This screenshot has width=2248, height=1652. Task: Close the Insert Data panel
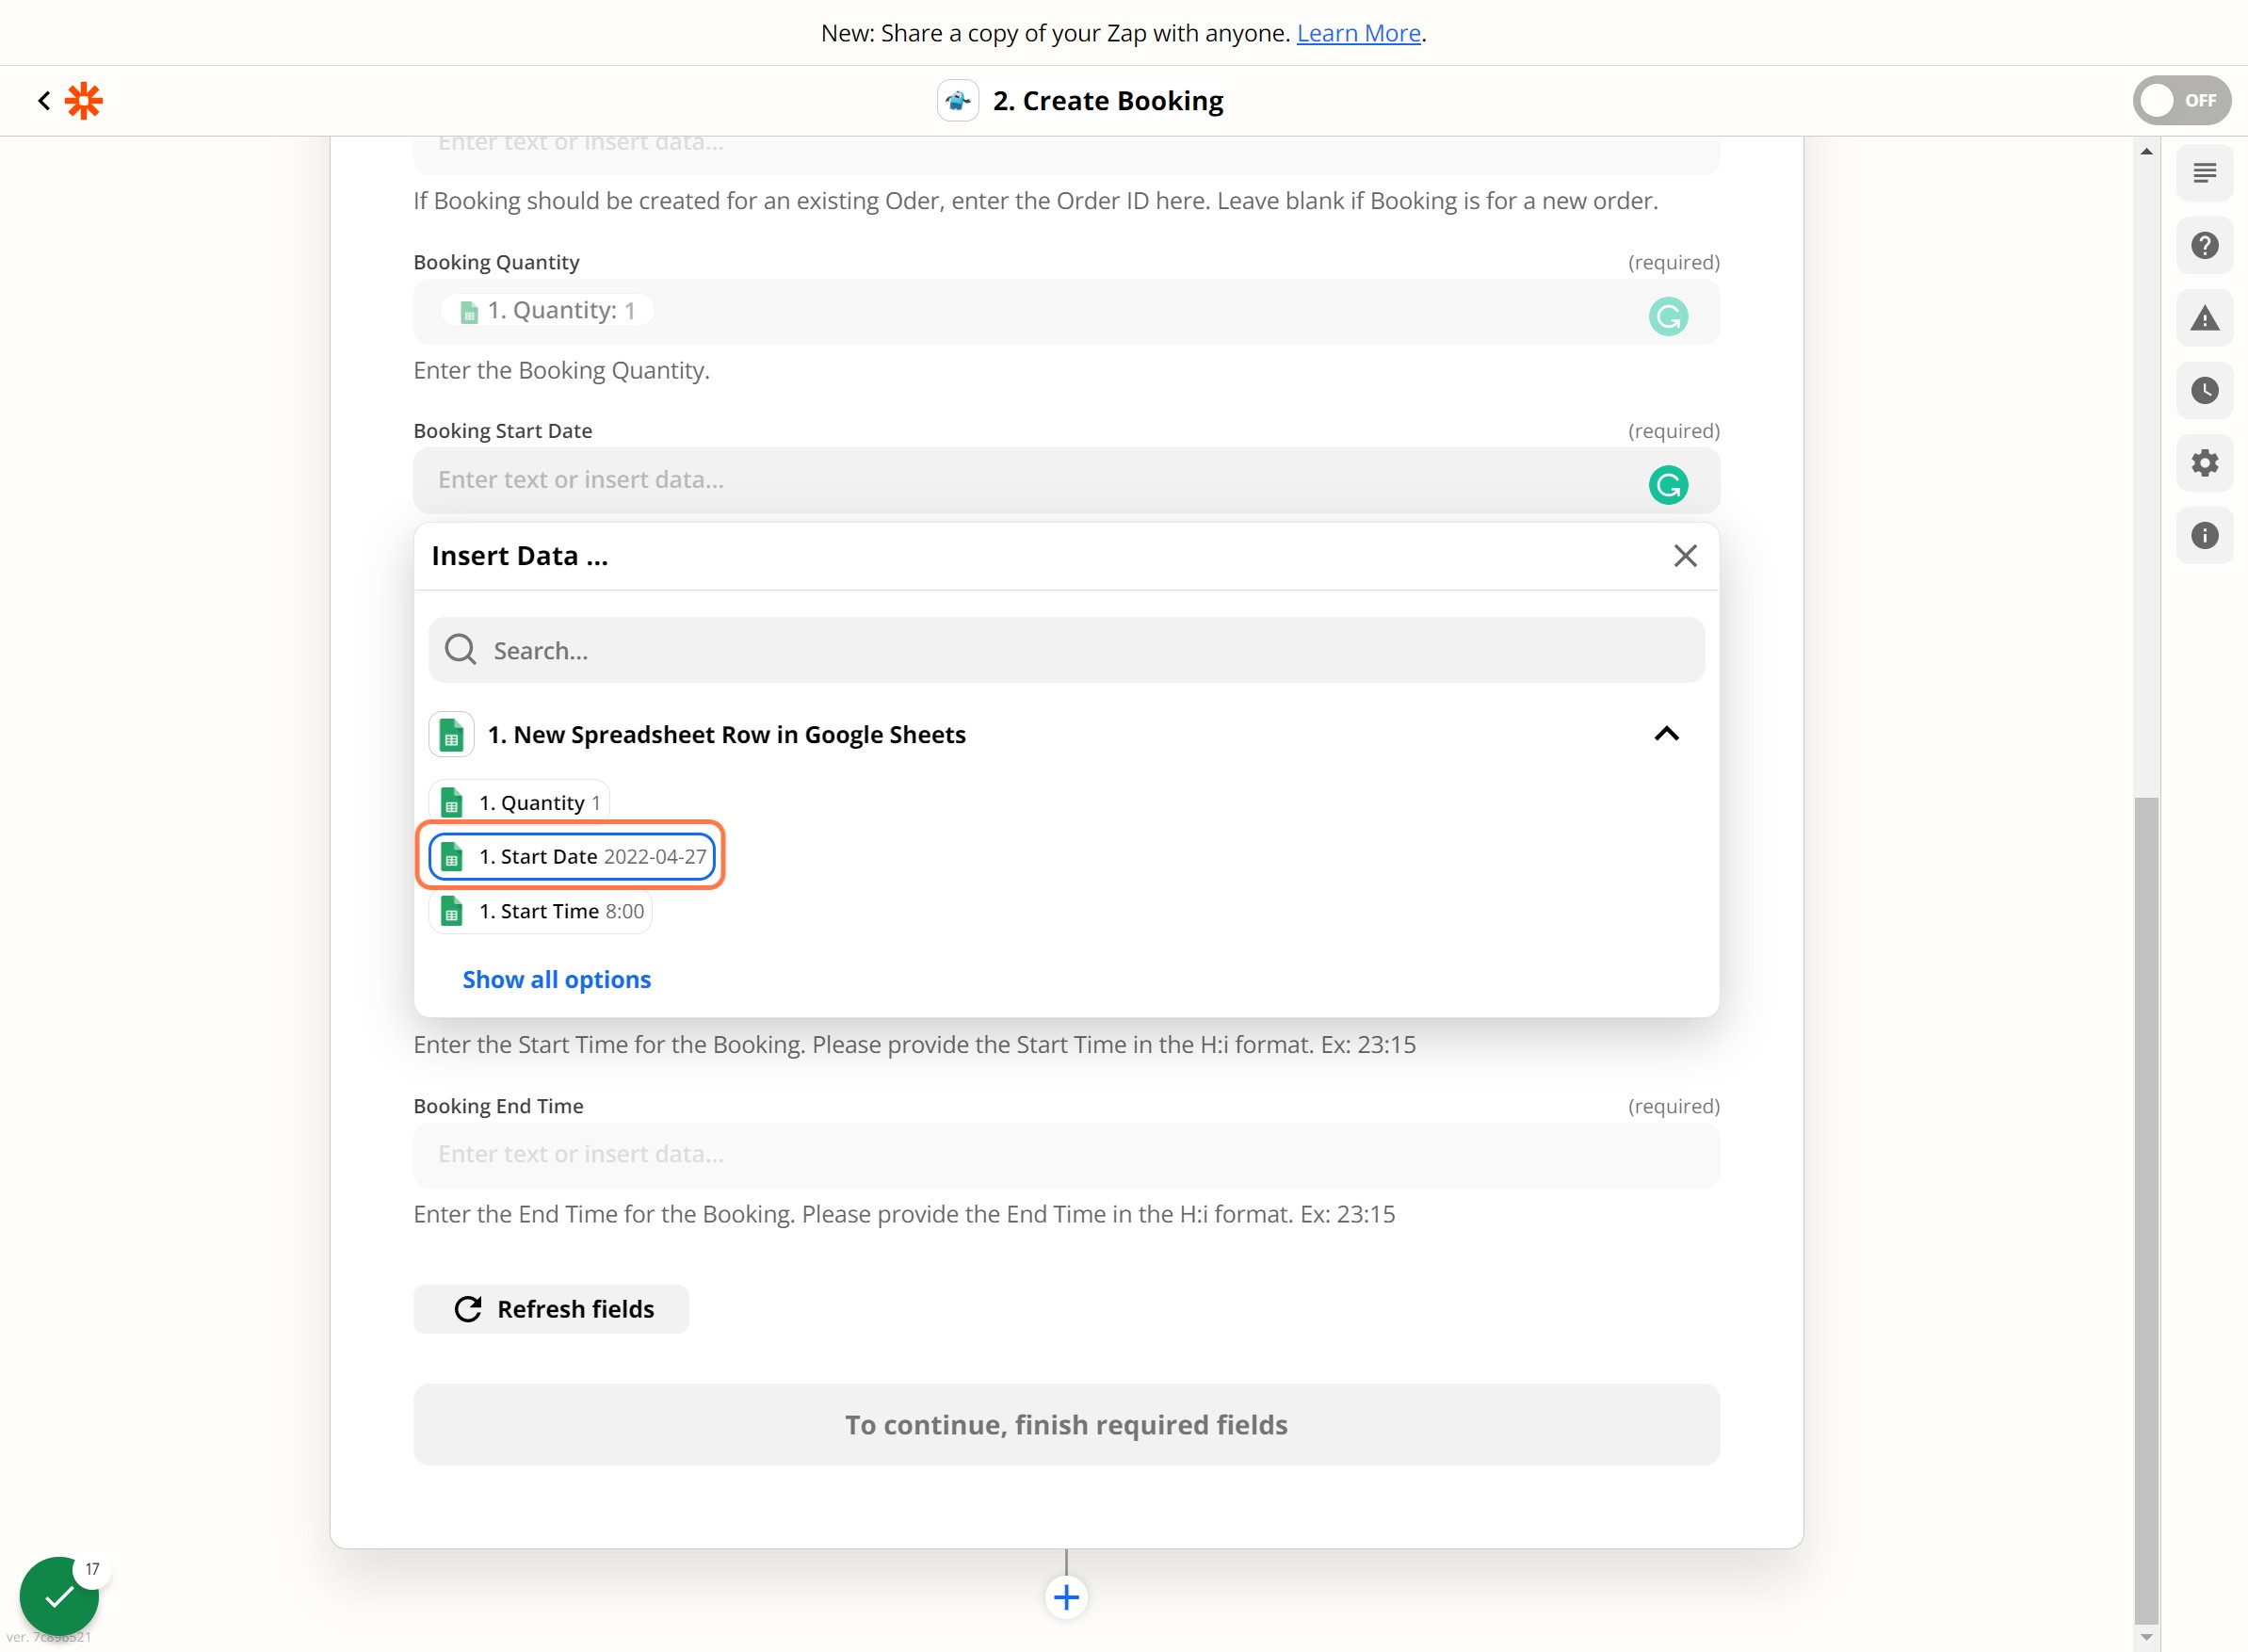pyautogui.click(x=1685, y=555)
